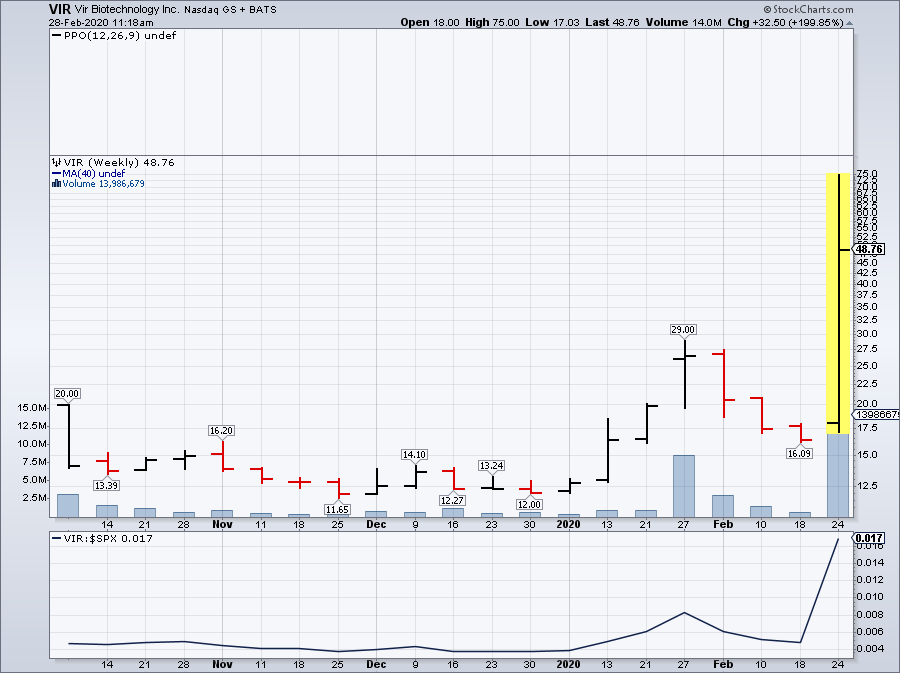Image resolution: width=900 pixels, height=673 pixels.
Task: Click the Vir Biotechnology Inc. company name
Action: pos(127,10)
